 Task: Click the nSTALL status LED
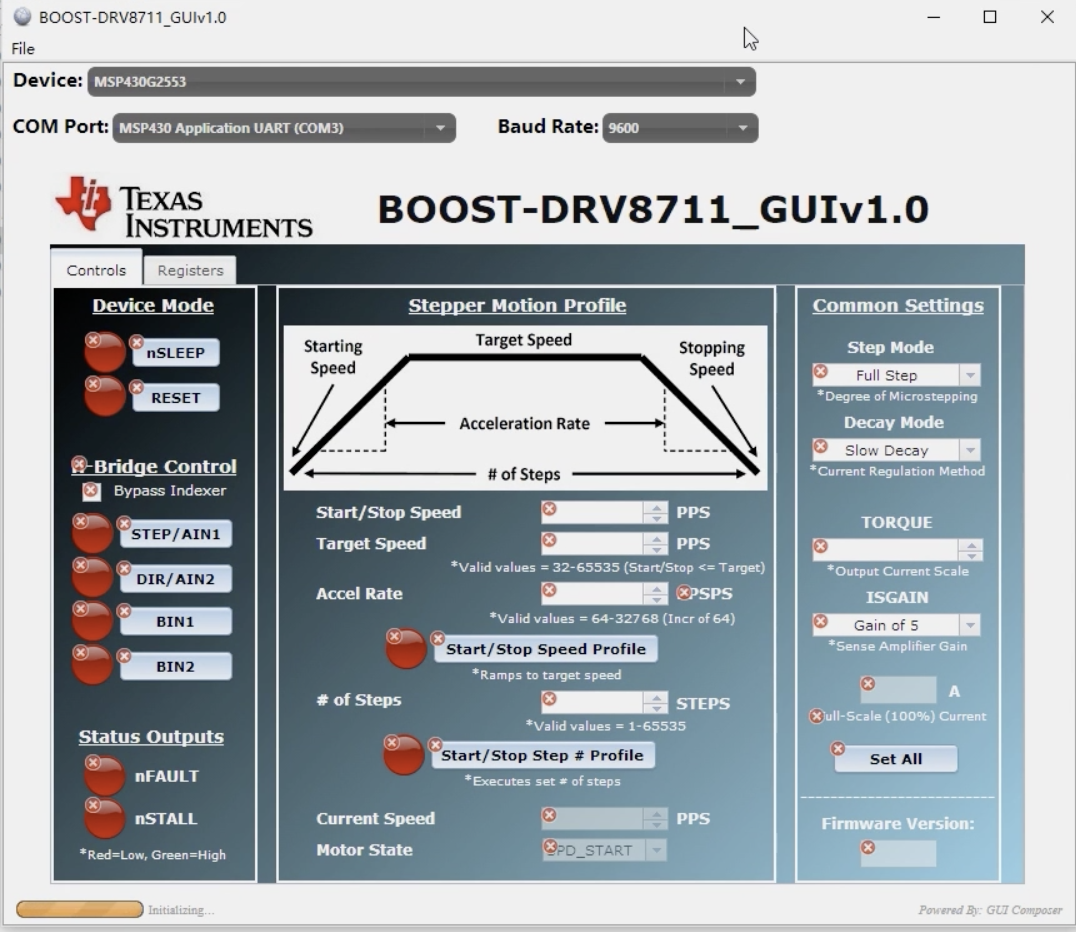104,817
